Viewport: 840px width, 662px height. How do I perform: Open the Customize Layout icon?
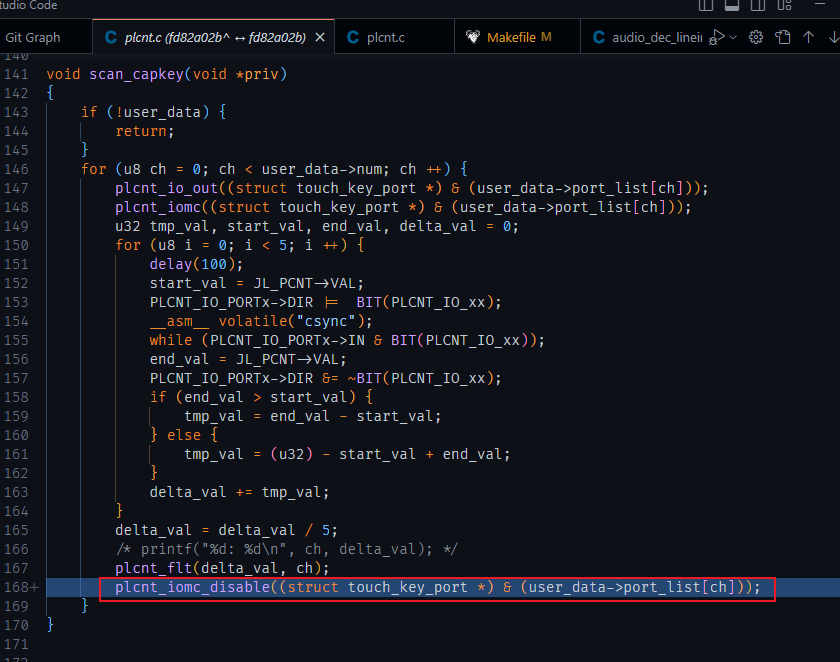click(x=784, y=5)
